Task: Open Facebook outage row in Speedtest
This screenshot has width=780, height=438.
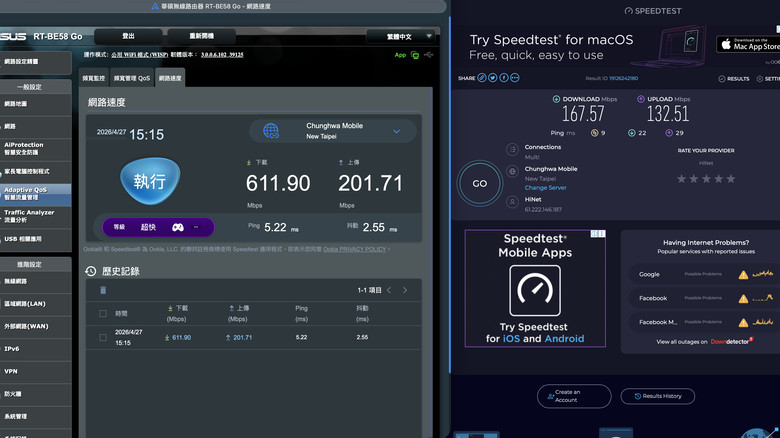Action: (703, 298)
